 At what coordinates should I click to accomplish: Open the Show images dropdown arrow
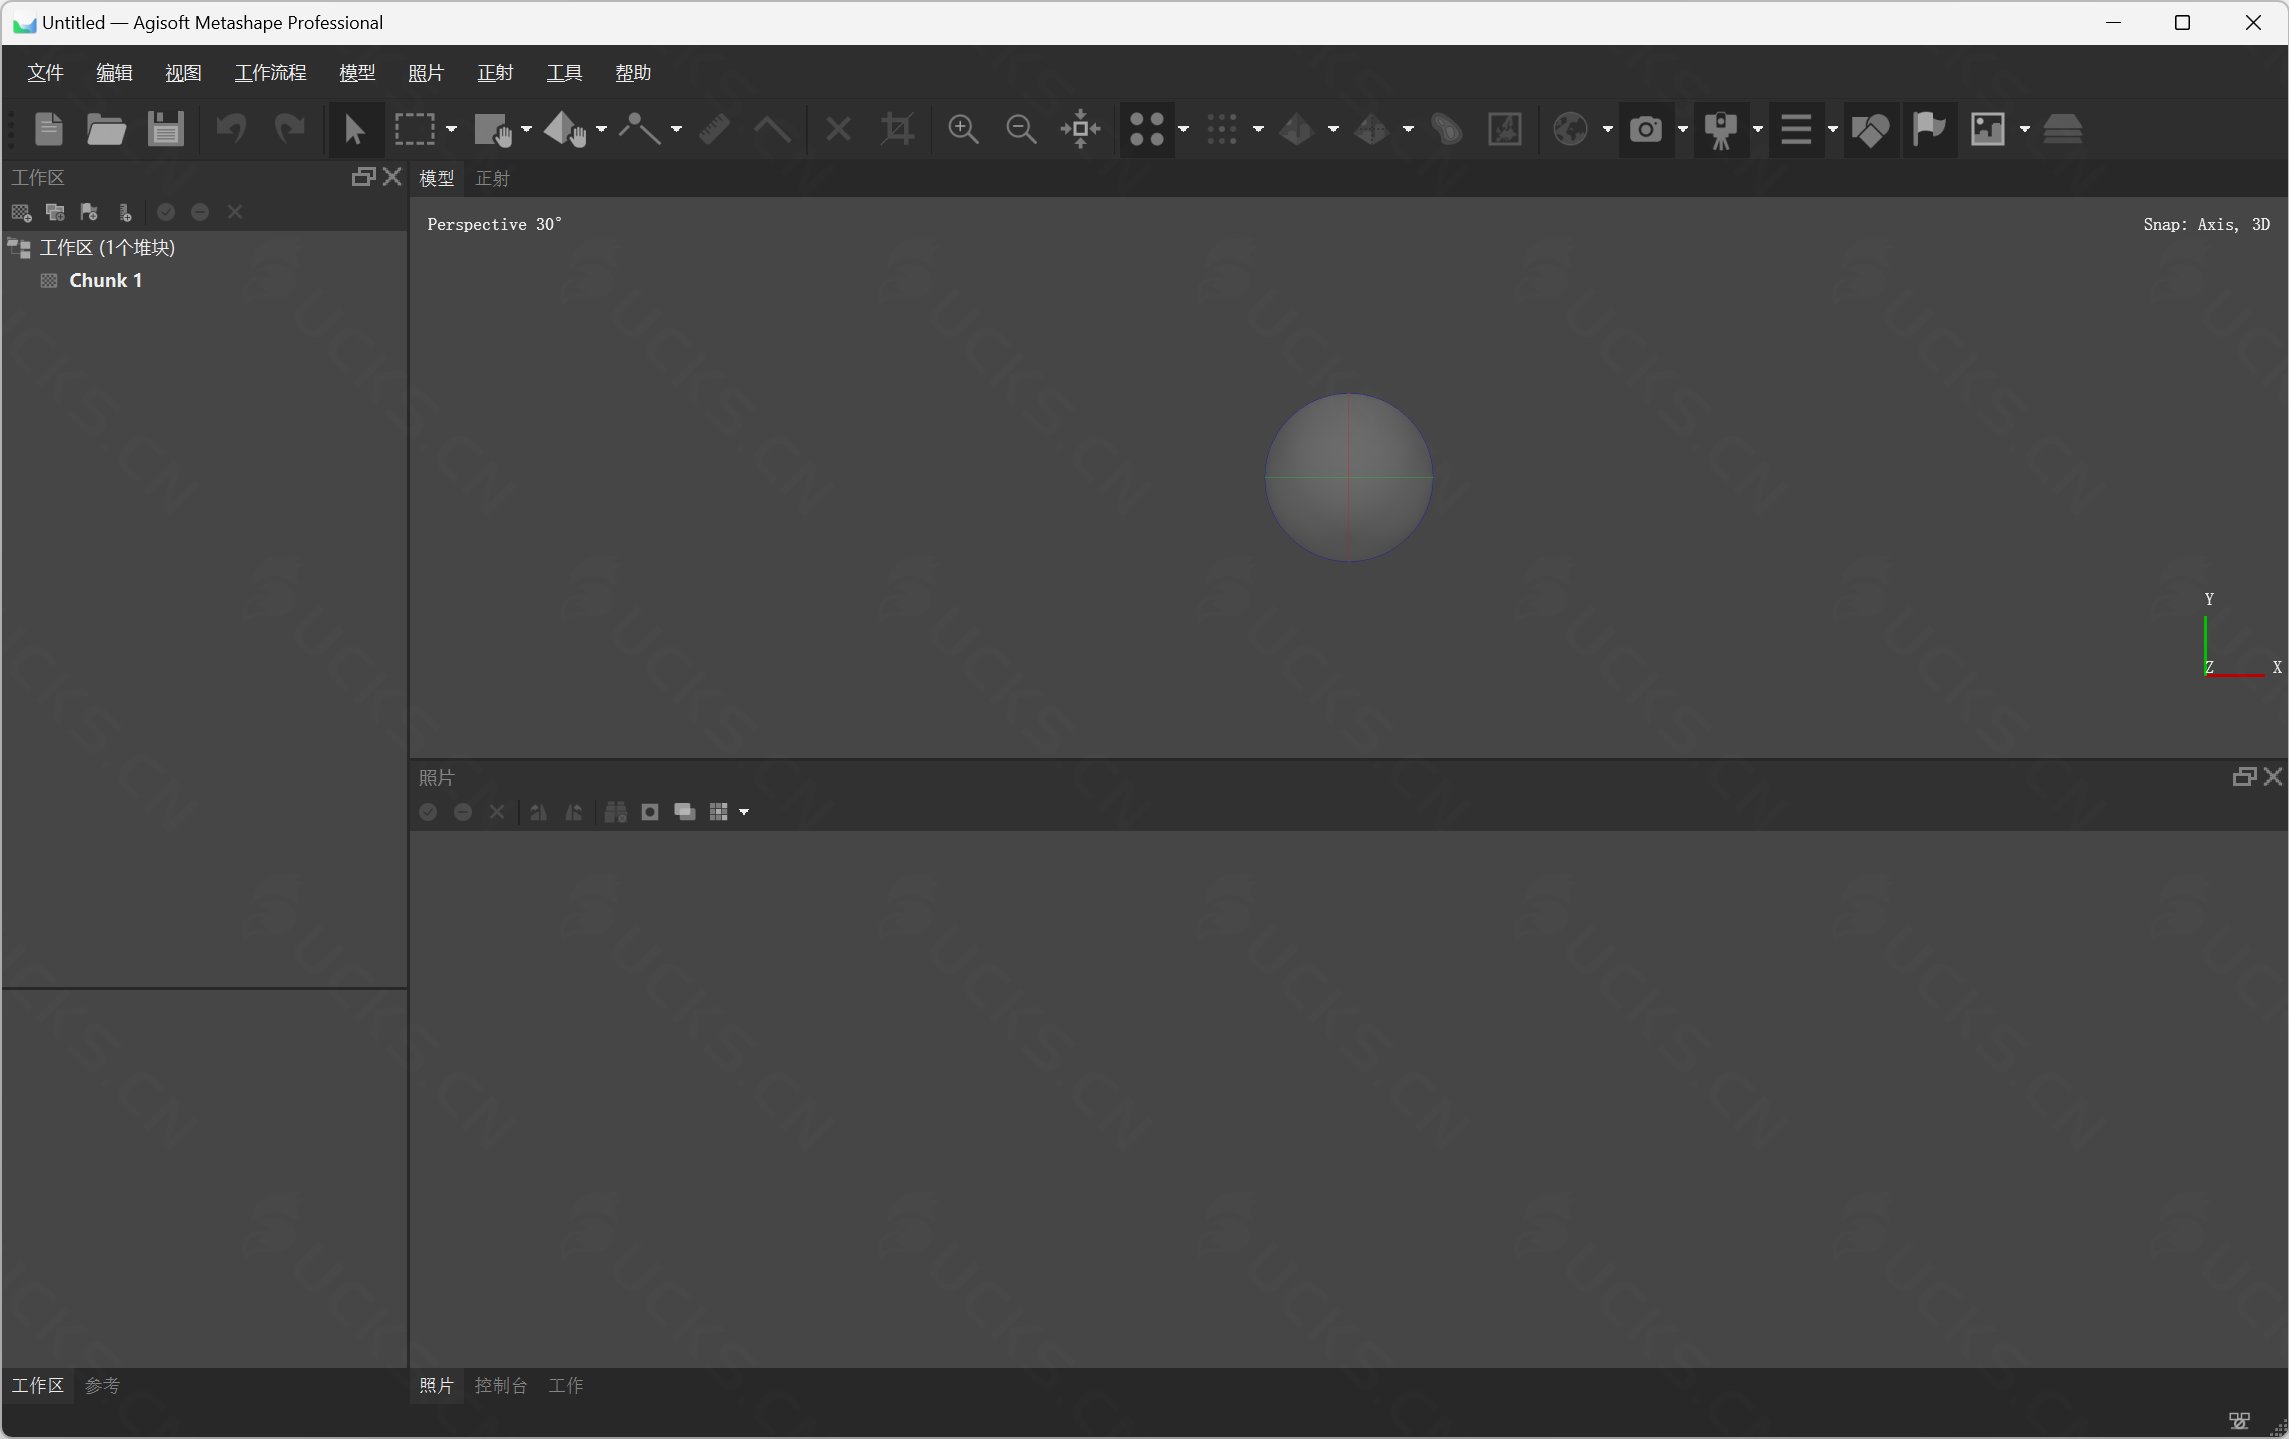click(x=2024, y=129)
